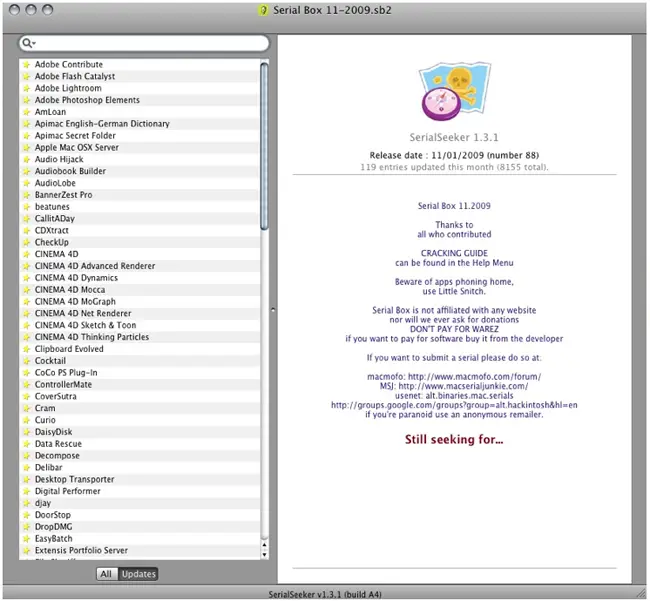The image size is (650, 601).
Task: Select Apimac Secret Folder entry
Action: click(x=140, y=136)
